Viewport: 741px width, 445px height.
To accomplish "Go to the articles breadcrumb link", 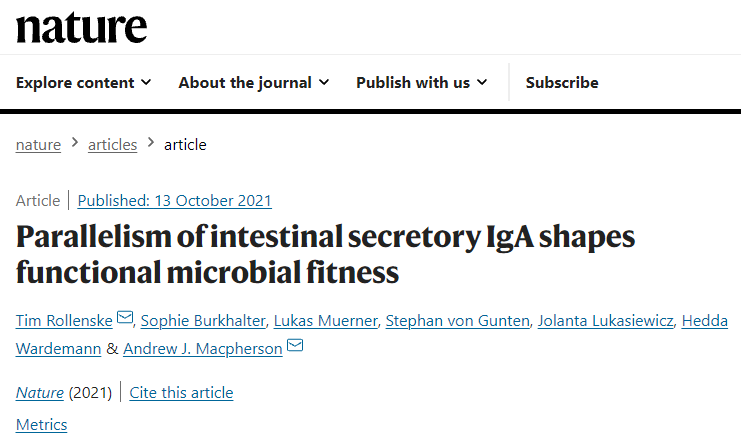I will click(112, 145).
